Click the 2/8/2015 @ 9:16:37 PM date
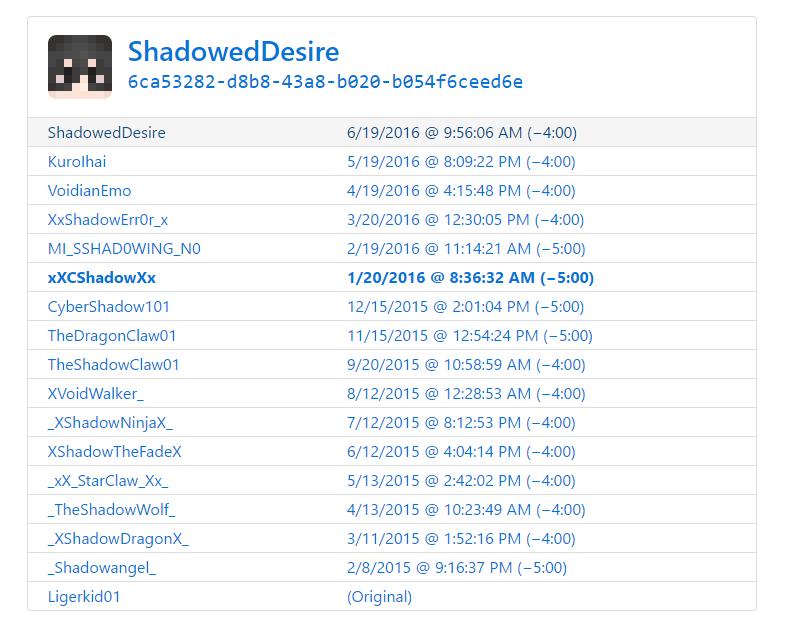Screen dimensions: 791x625 (x=457, y=568)
